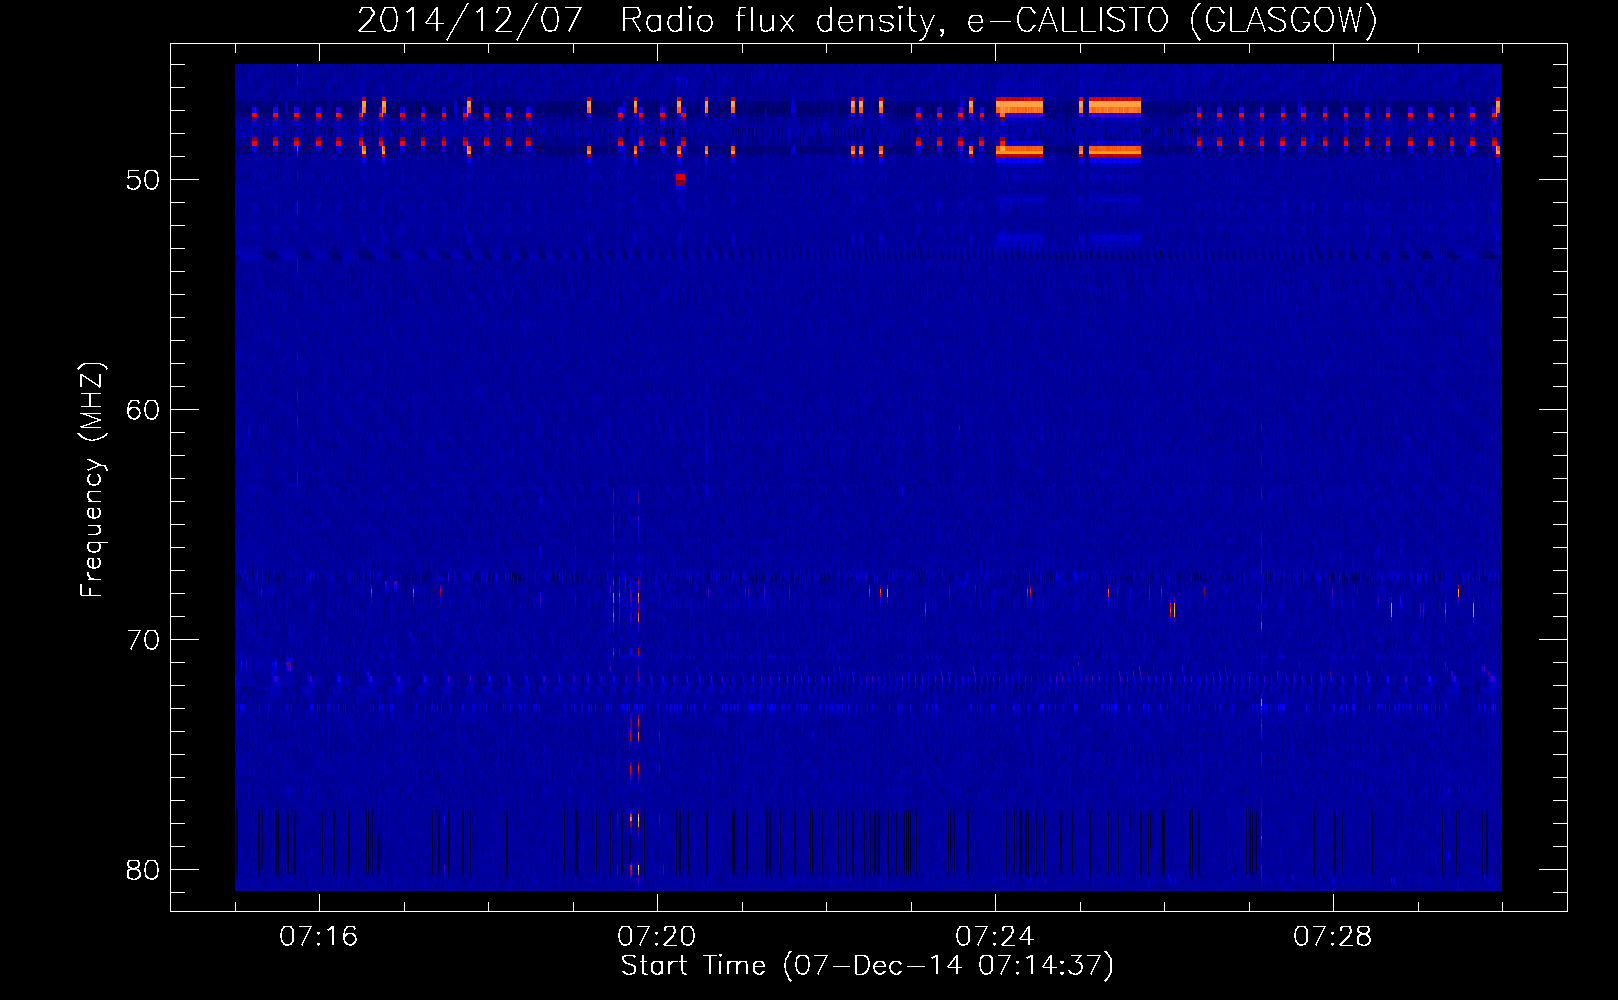
Task: Click the 07:16 time tick label
Action: point(319,937)
